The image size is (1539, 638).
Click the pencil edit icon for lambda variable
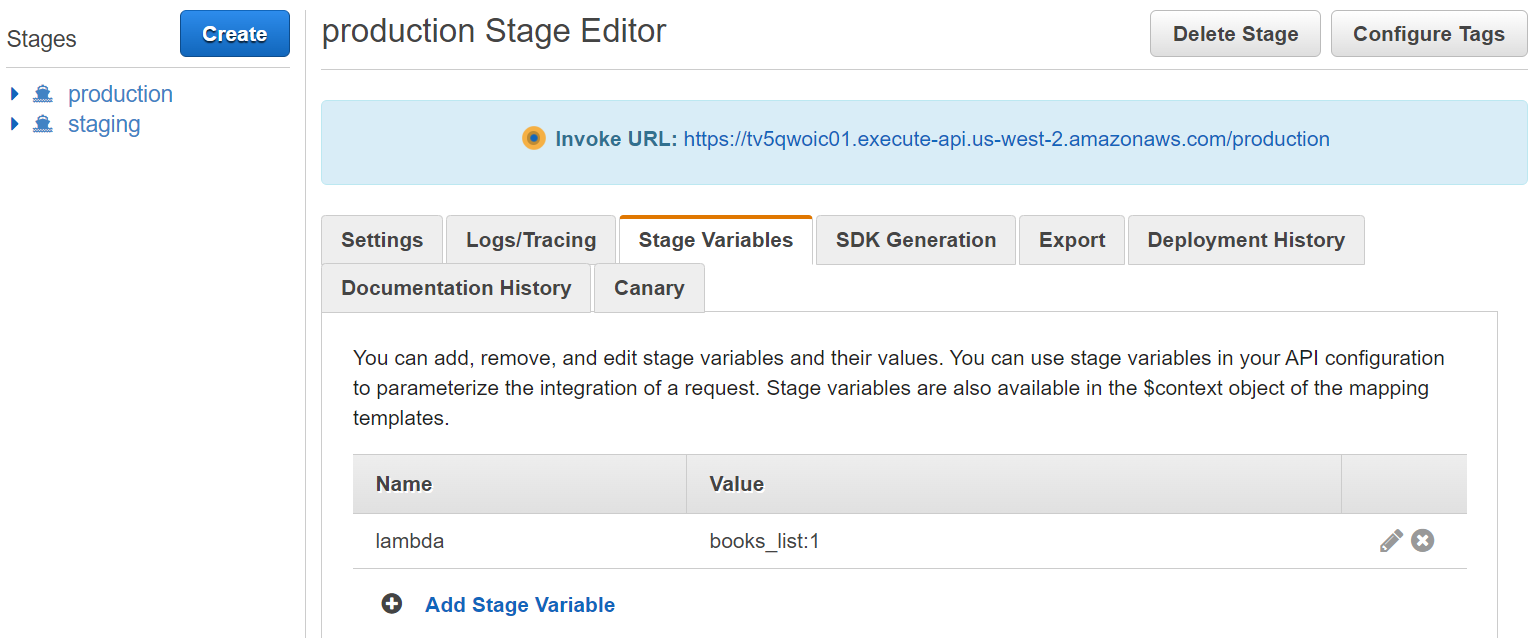[x=1390, y=541]
